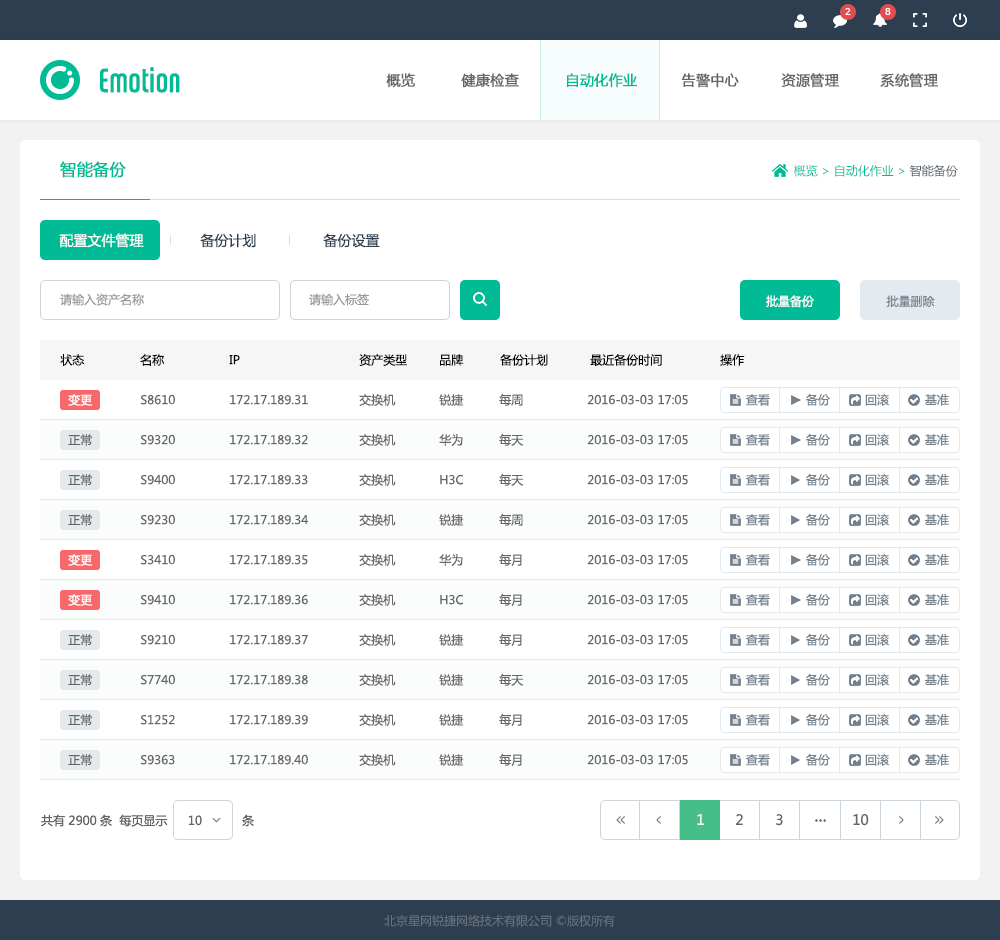Go to next page arrow

(x=900, y=820)
